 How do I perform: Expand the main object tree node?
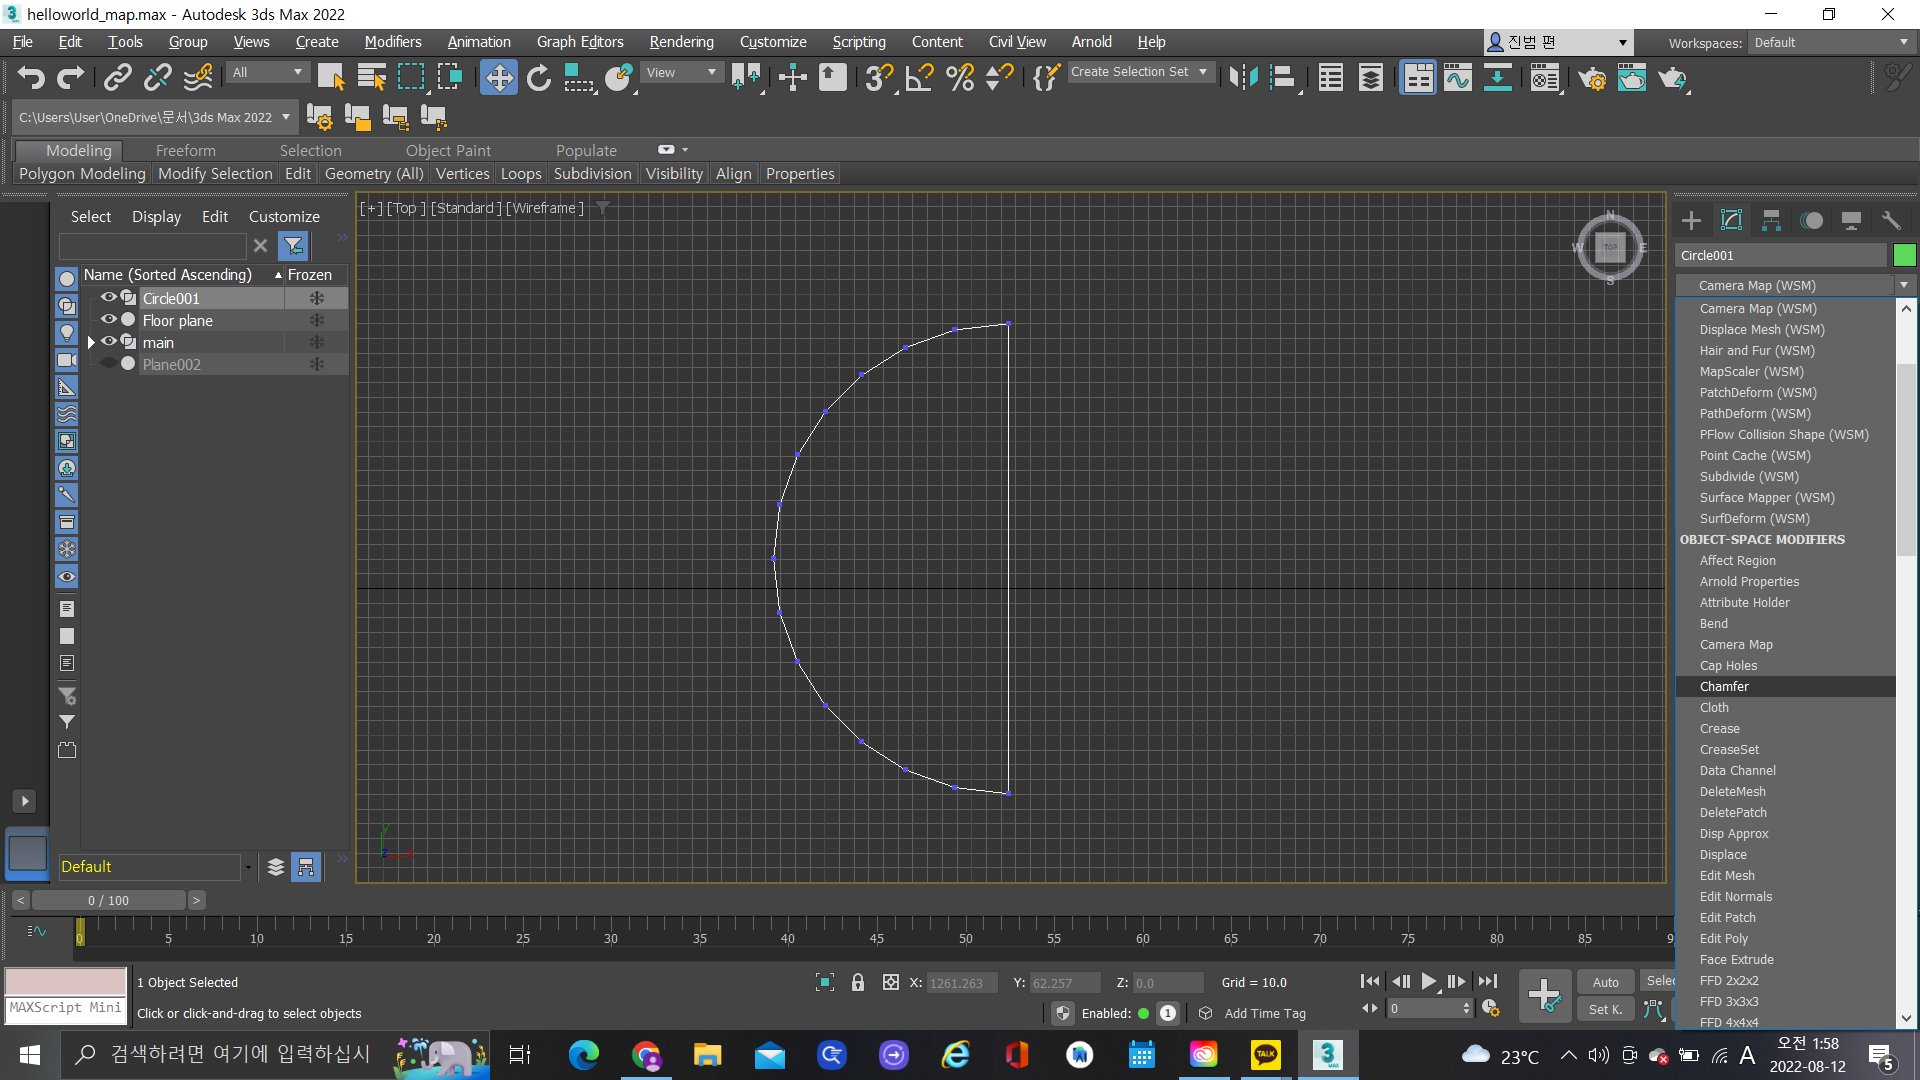92,342
